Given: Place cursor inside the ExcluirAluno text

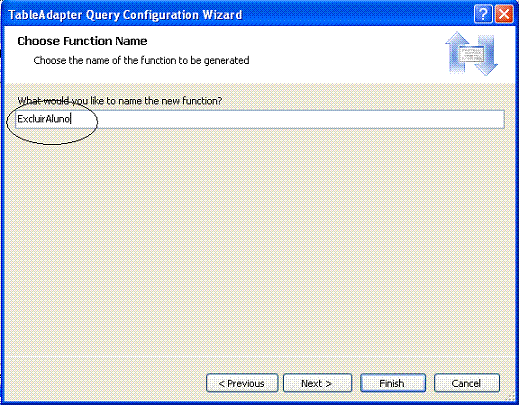Looking at the screenshot, I should [x=44, y=119].
